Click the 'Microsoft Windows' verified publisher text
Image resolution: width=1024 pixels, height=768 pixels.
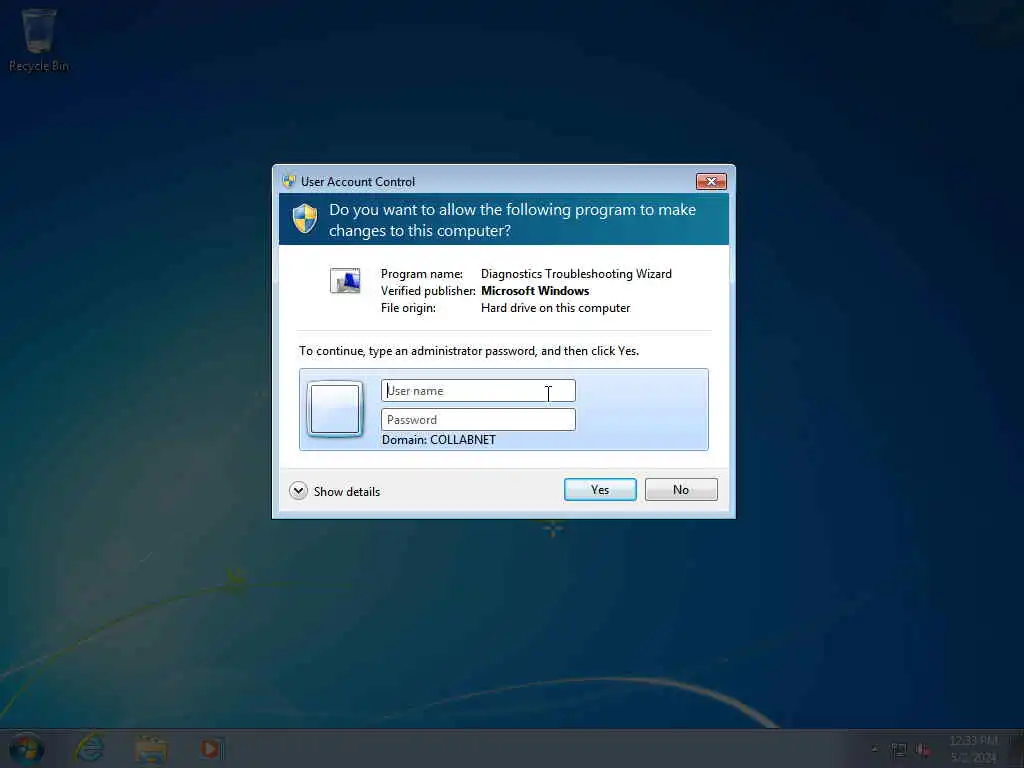pos(535,291)
